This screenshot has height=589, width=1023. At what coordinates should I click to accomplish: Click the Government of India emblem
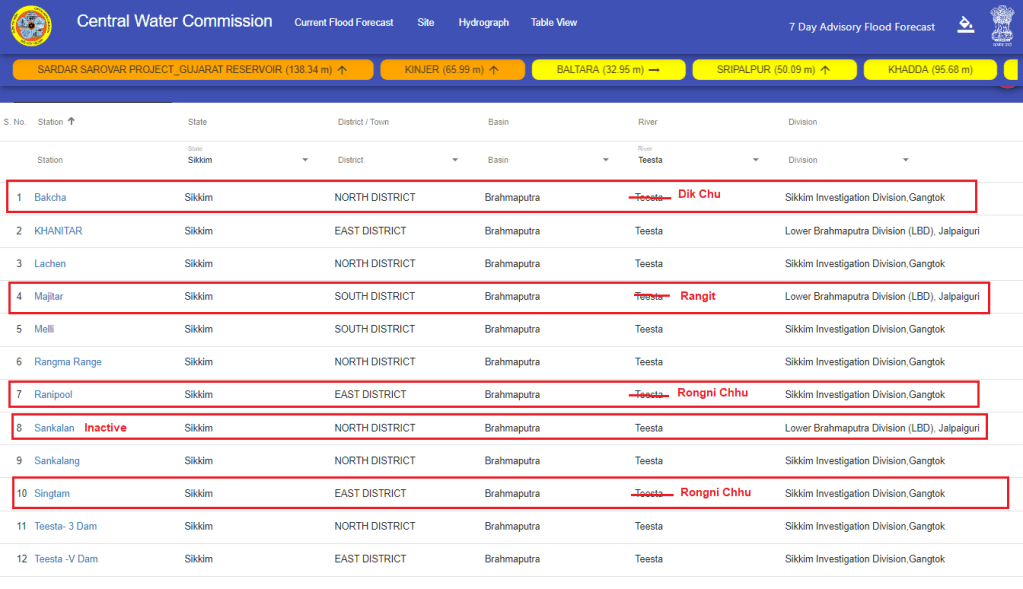[x=1001, y=24]
